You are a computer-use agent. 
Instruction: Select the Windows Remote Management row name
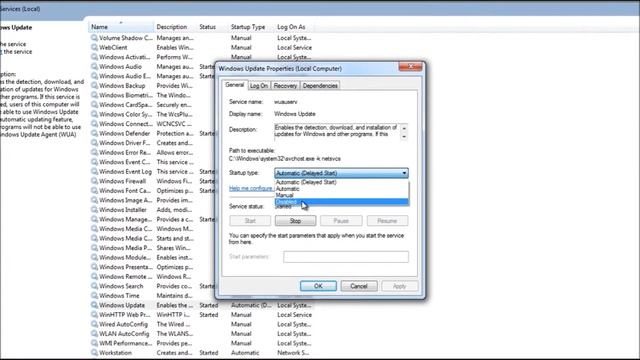126,277
